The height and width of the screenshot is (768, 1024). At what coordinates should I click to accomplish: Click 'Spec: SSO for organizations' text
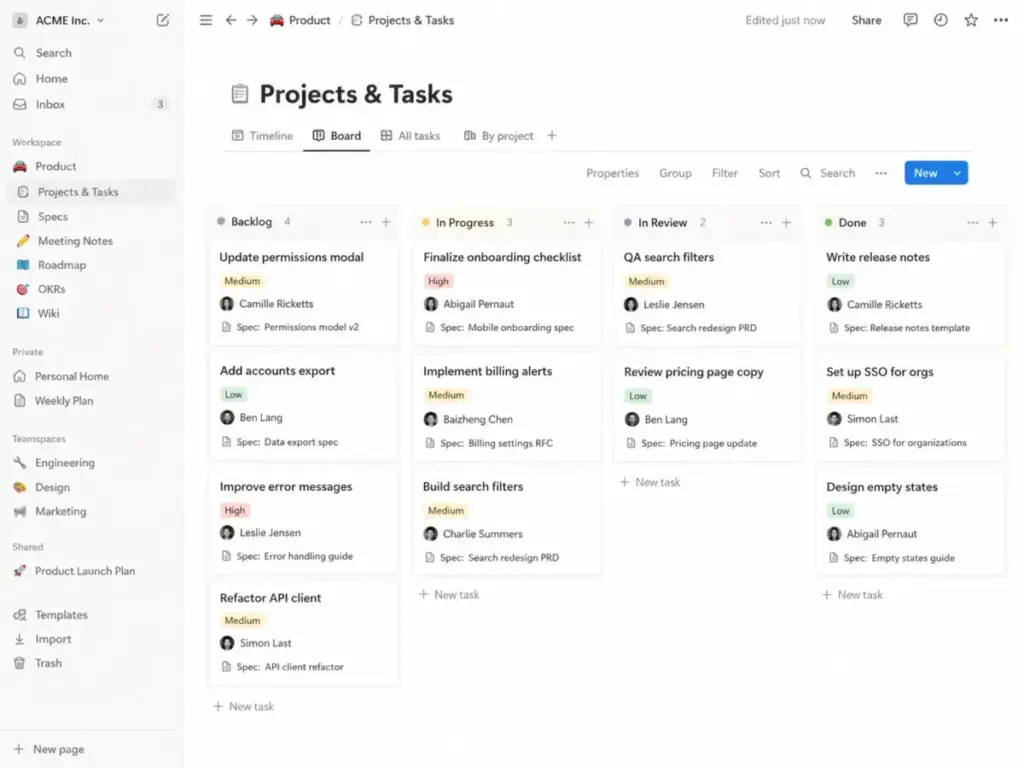(904, 442)
